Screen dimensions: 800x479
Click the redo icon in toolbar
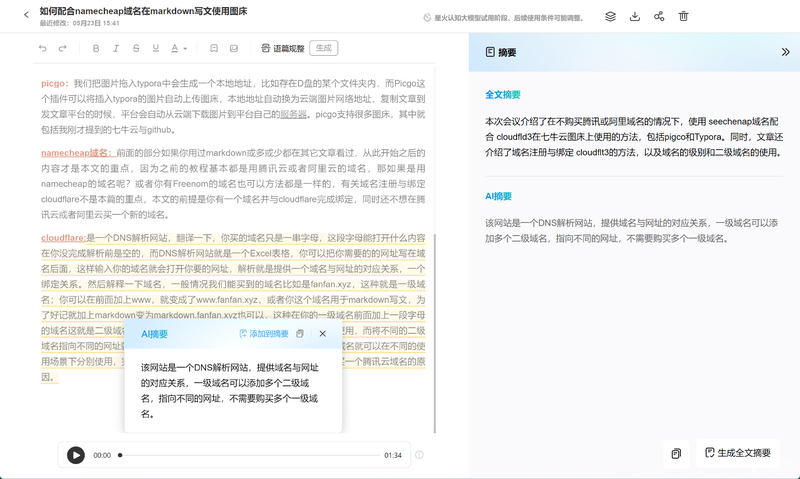(x=62, y=48)
